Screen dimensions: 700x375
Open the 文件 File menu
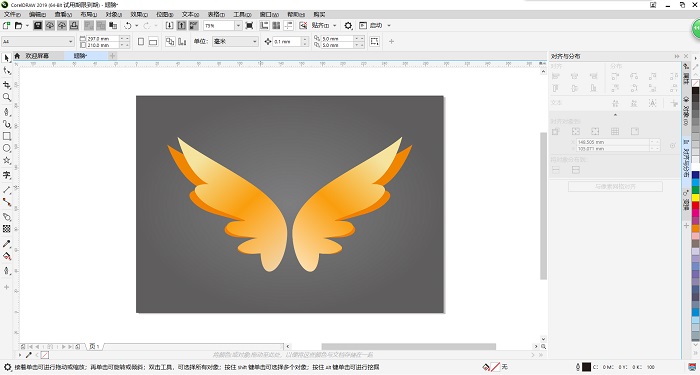pos(12,14)
